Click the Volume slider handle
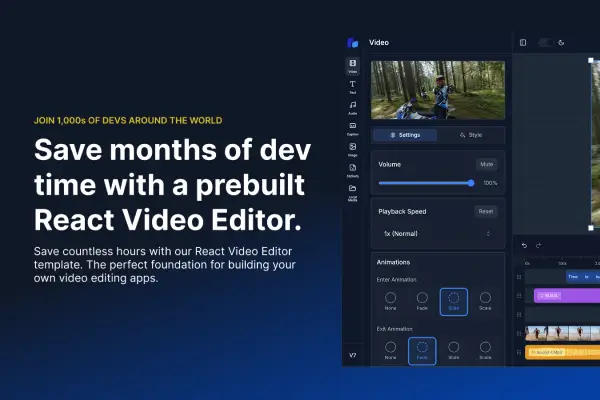Viewport: 600px width, 400px height. (471, 183)
